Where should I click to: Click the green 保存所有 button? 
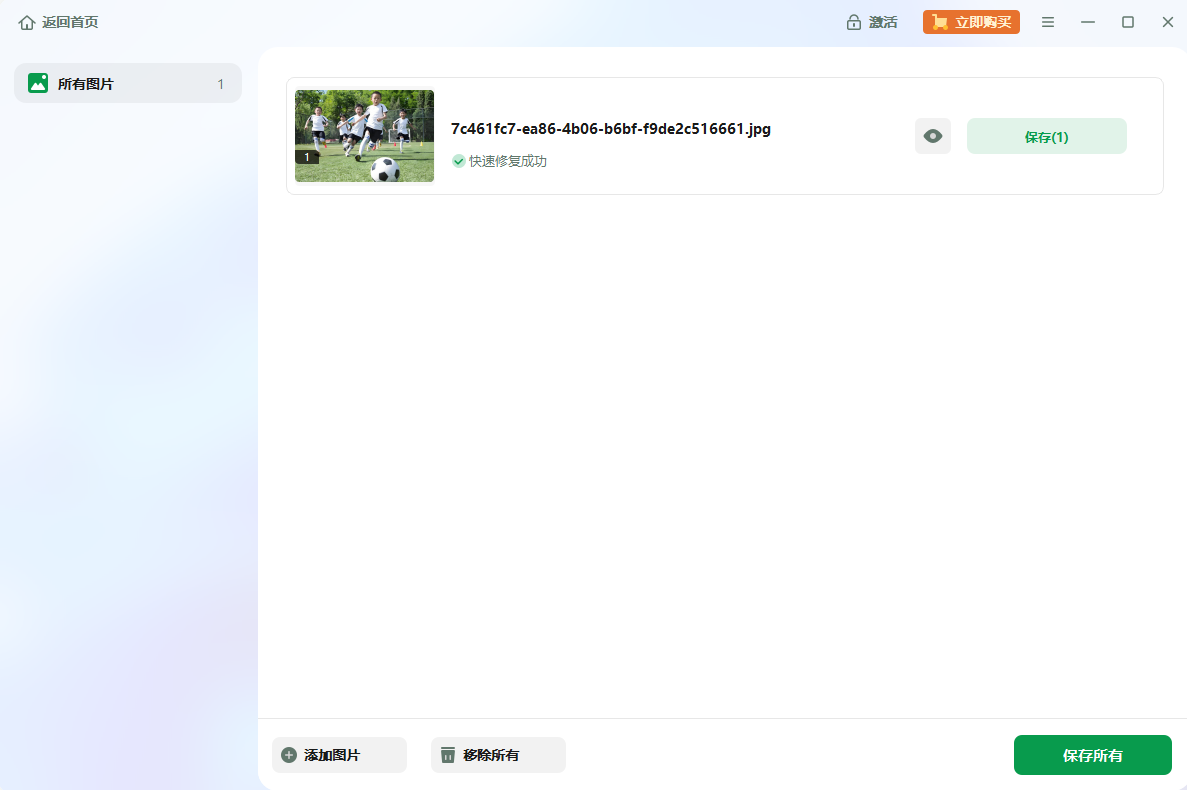coord(1092,755)
